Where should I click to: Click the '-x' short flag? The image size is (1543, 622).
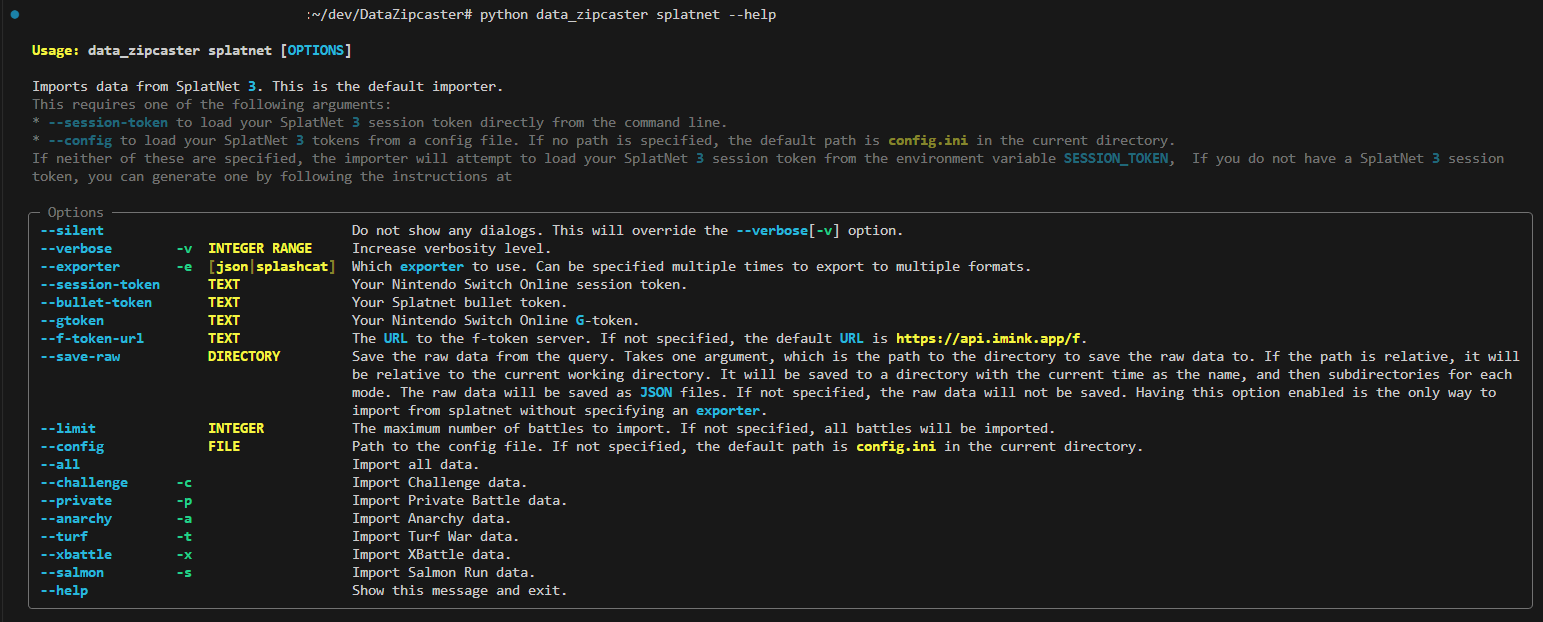tap(184, 555)
